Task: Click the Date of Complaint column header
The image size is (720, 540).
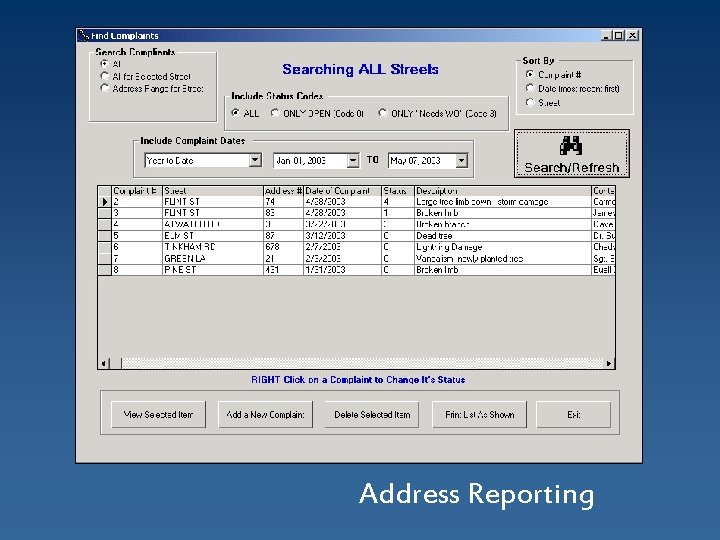Action: coord(343,191)
